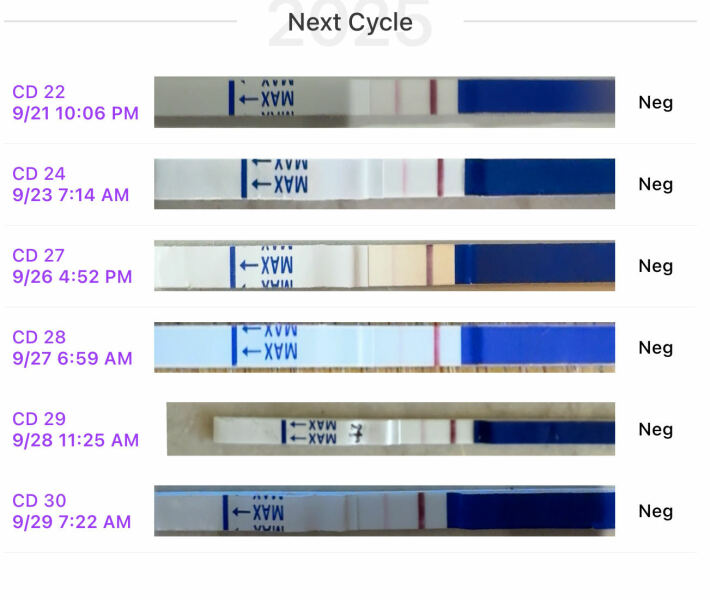Open the CD 27 test strip photo
This screenshot has height=600, width=710.
pos(384,266)
